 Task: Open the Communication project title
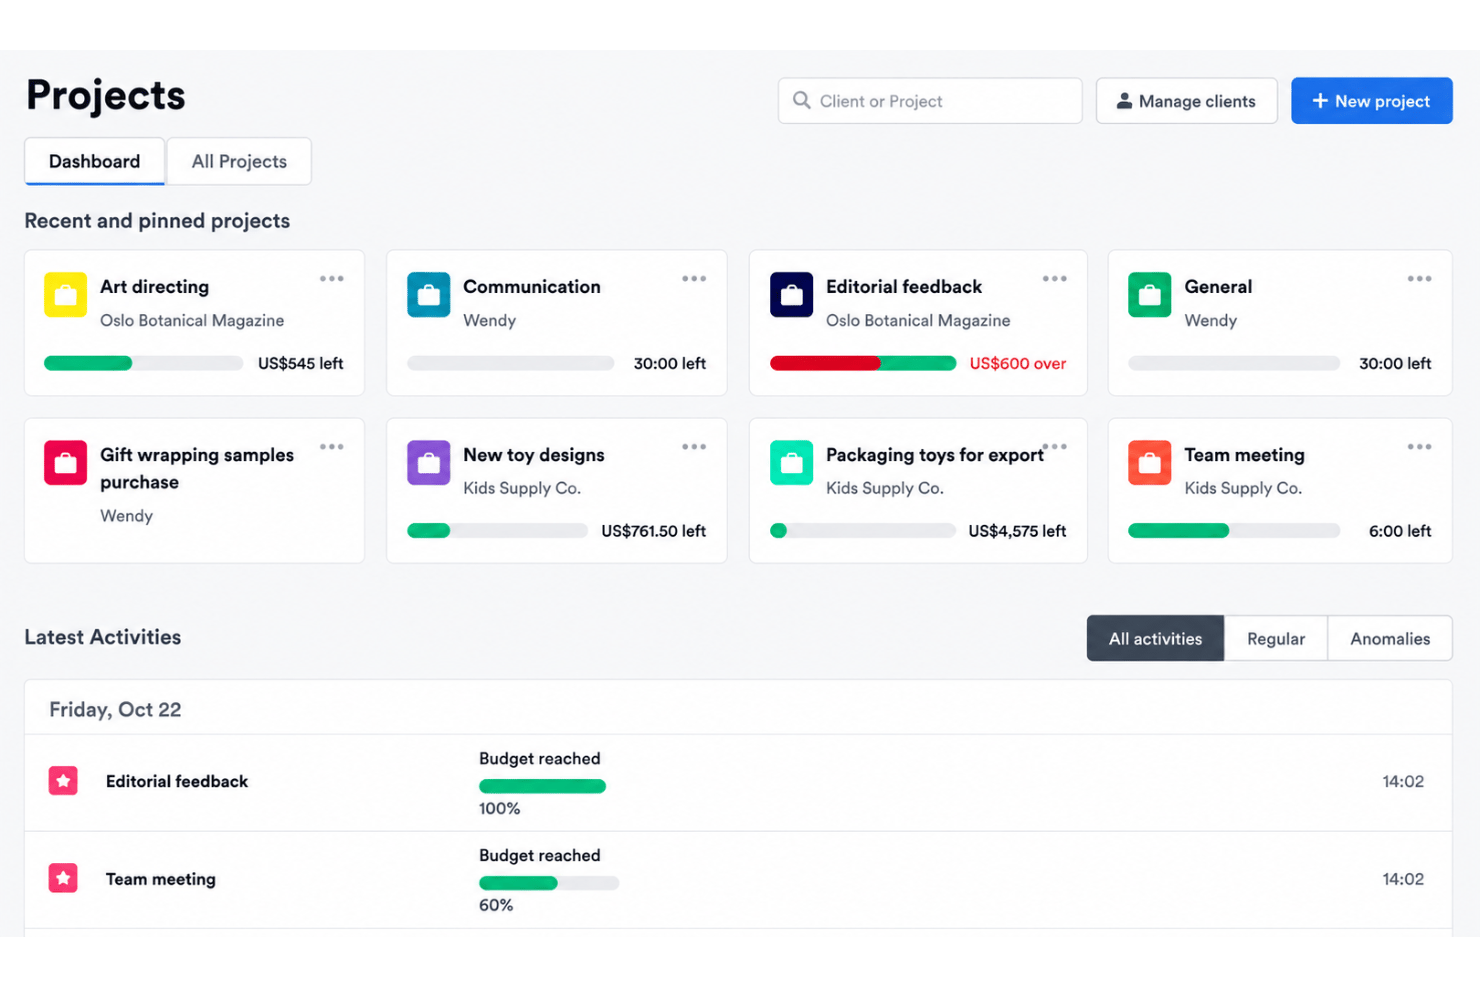coord(532,287)
